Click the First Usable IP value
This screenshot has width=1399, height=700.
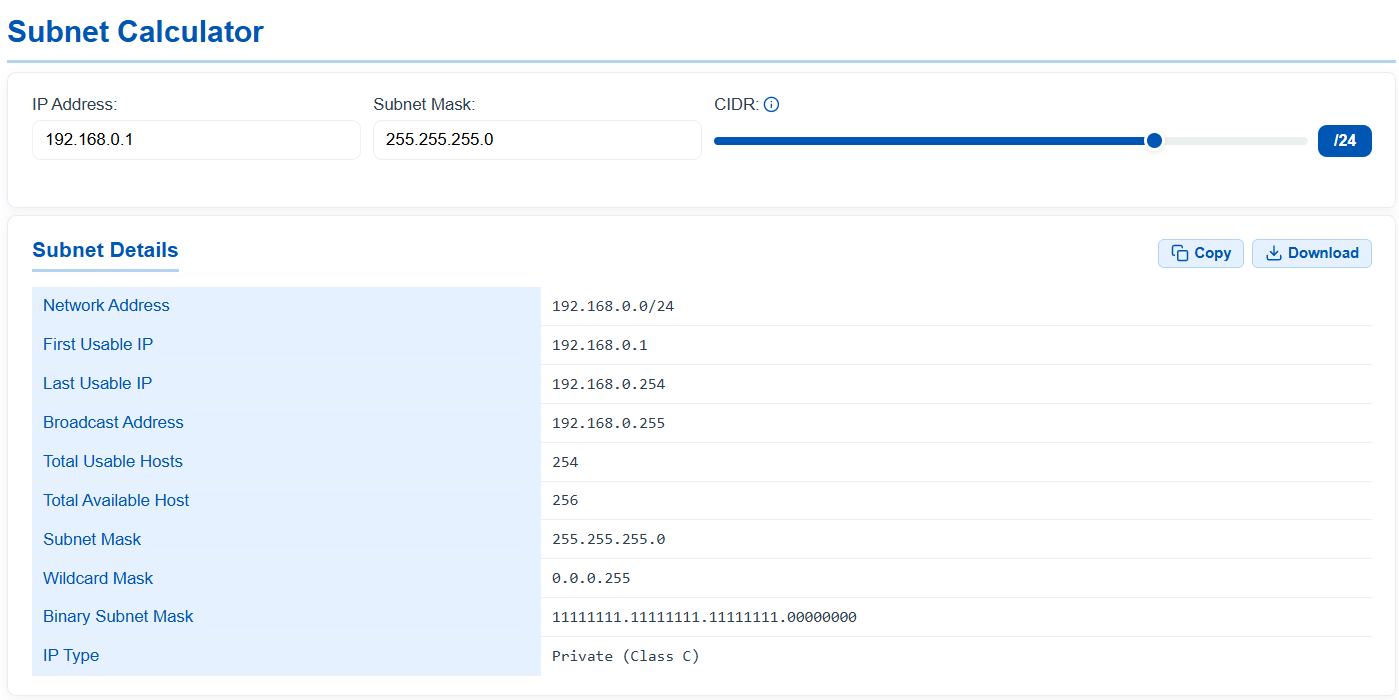(600, 345)
